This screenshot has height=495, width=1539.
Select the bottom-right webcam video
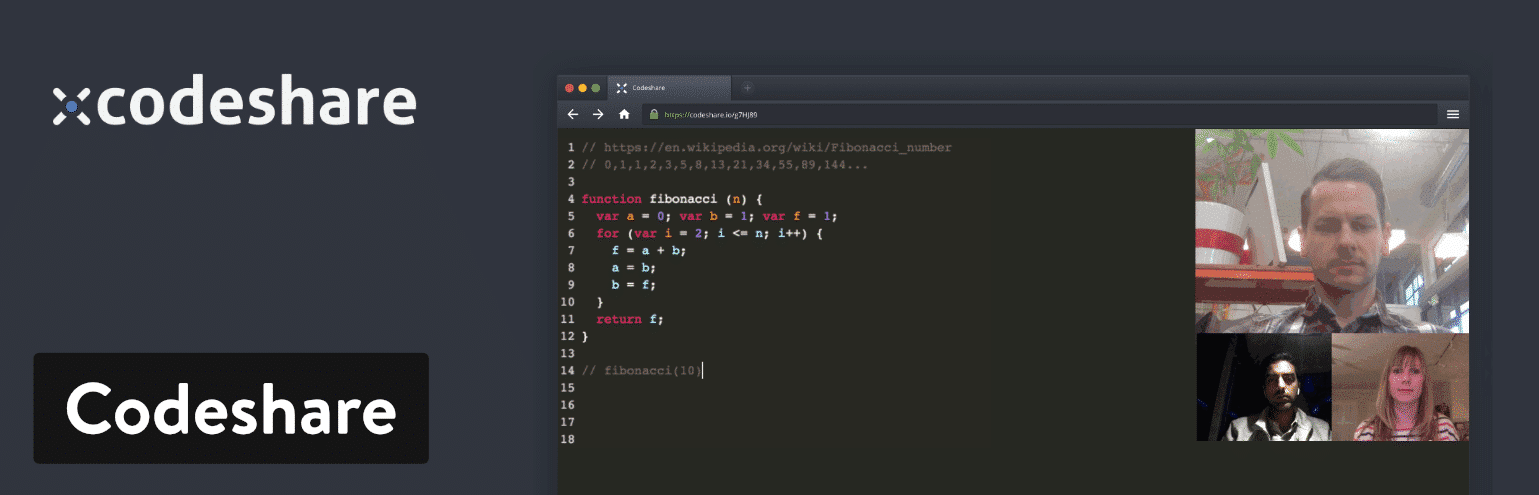click(x=1400, y=387)
